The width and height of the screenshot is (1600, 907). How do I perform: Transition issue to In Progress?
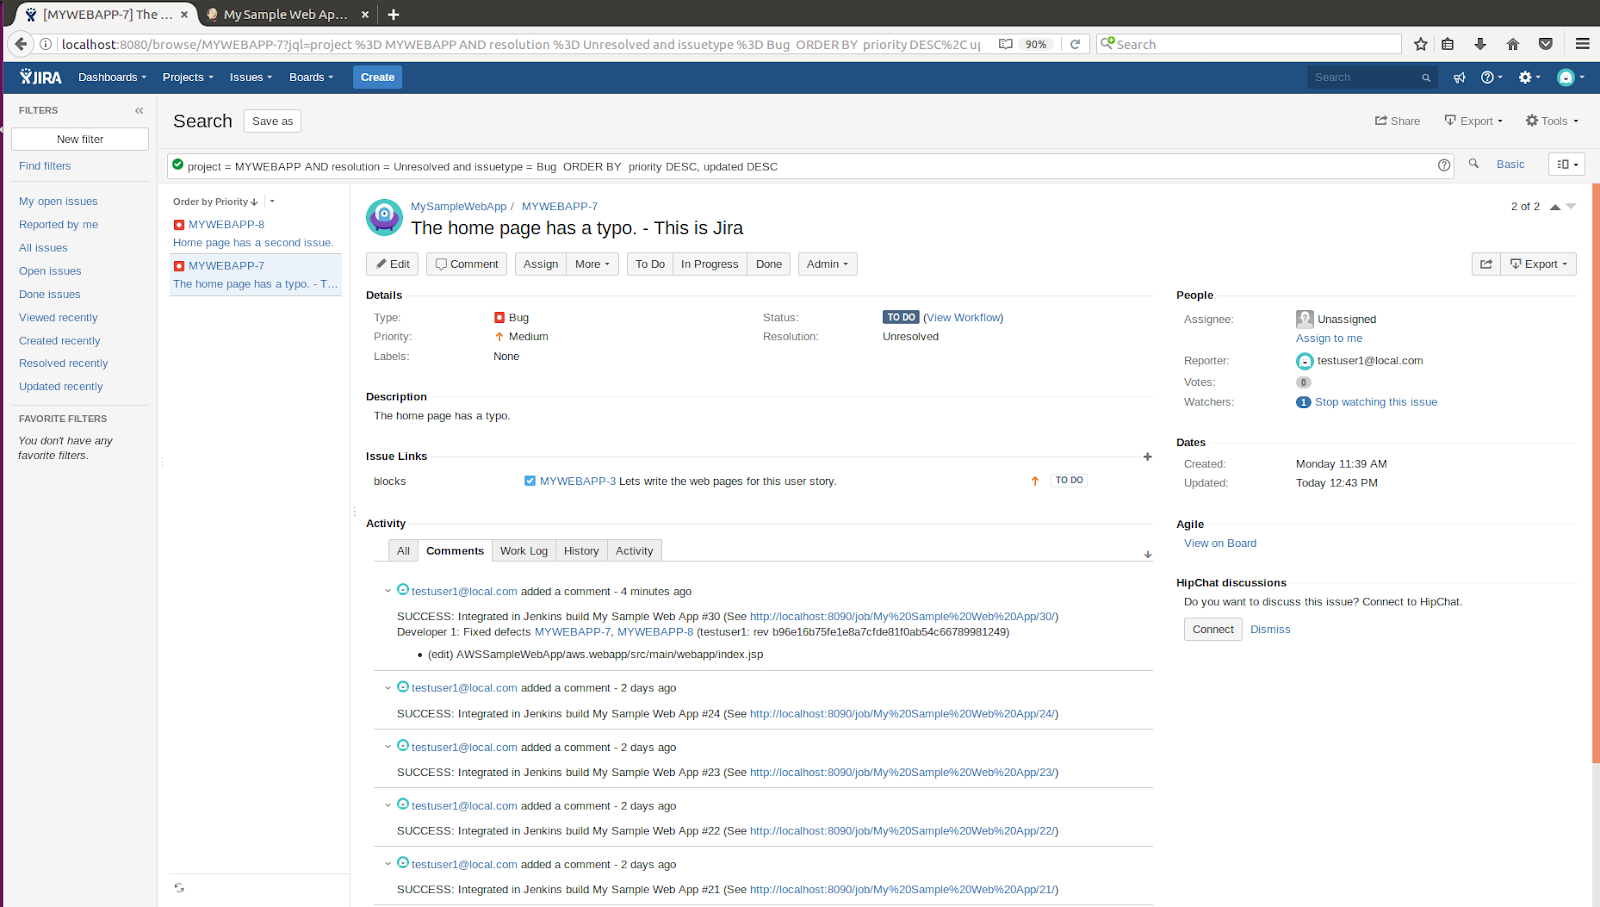710,264
